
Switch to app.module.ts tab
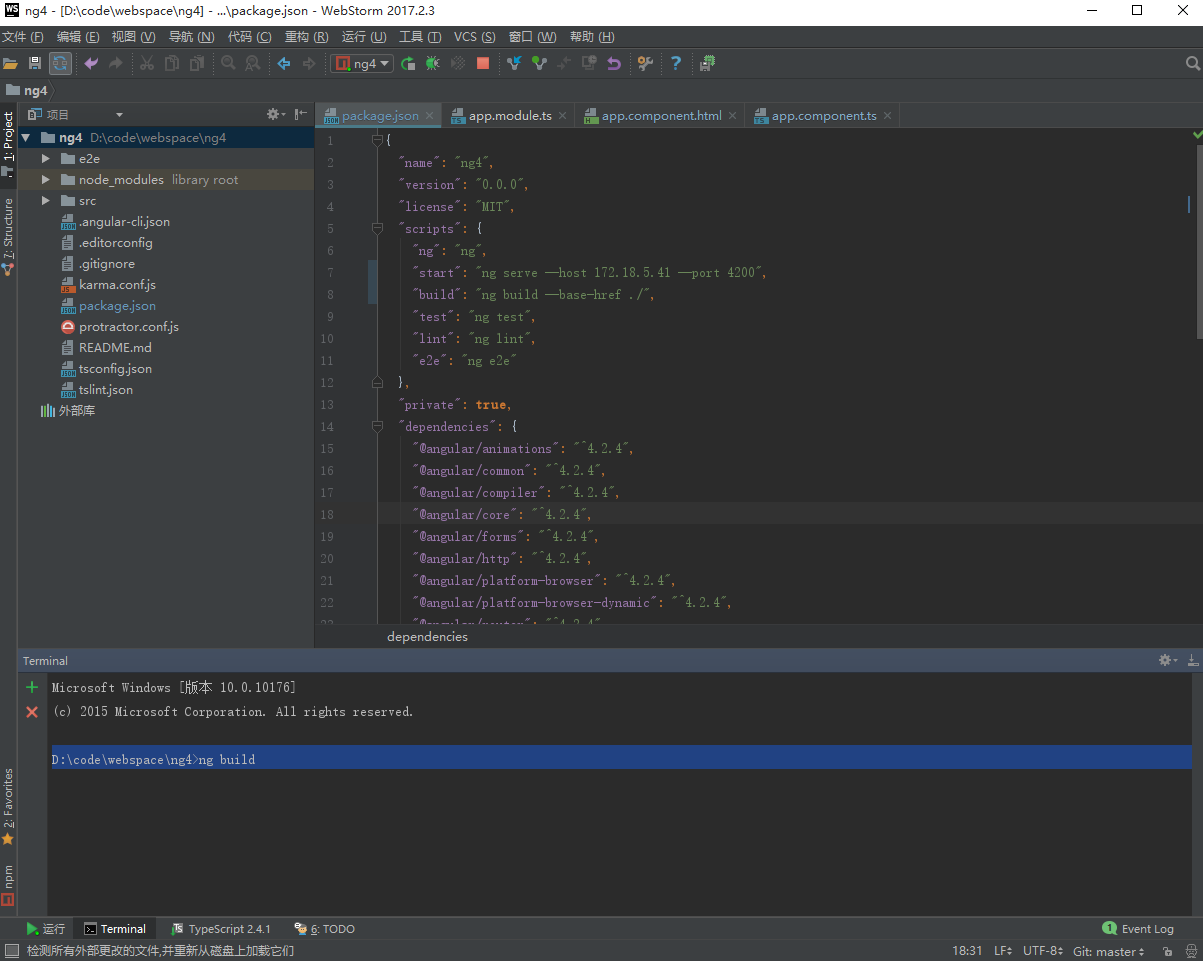coord(510,116)
